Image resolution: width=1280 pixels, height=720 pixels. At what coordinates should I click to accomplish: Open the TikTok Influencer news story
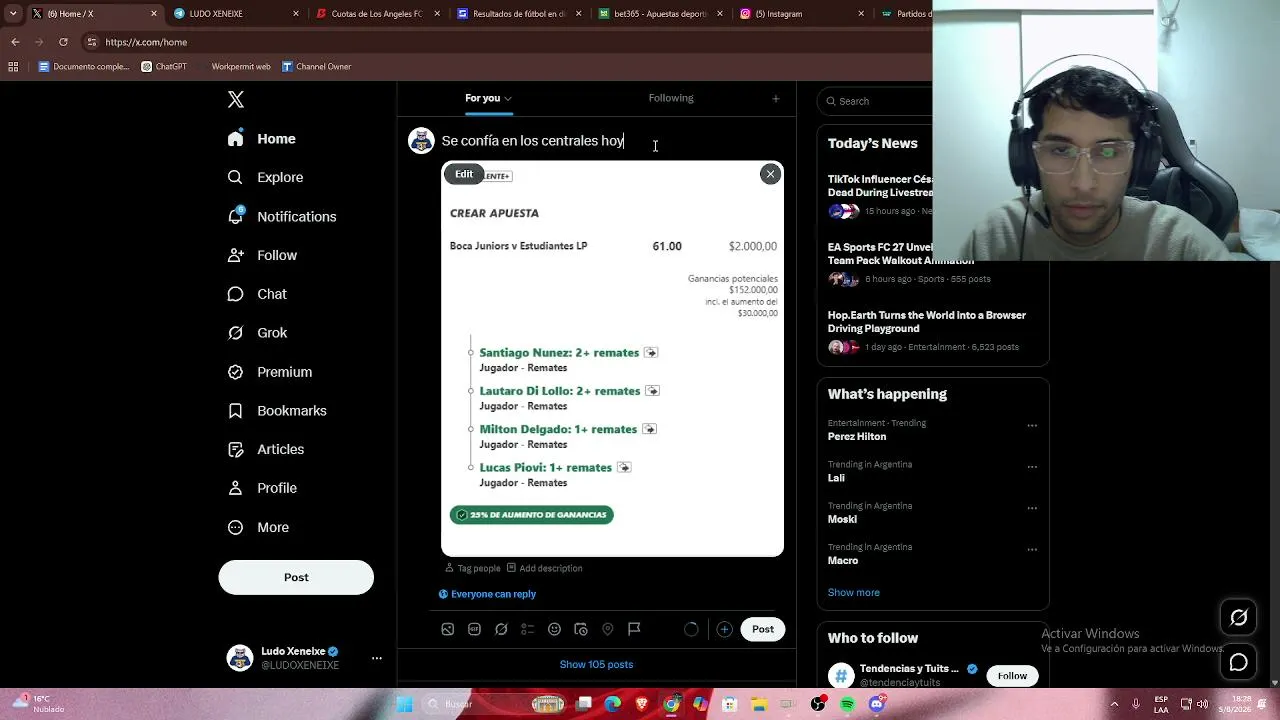[x=880, y=195]
